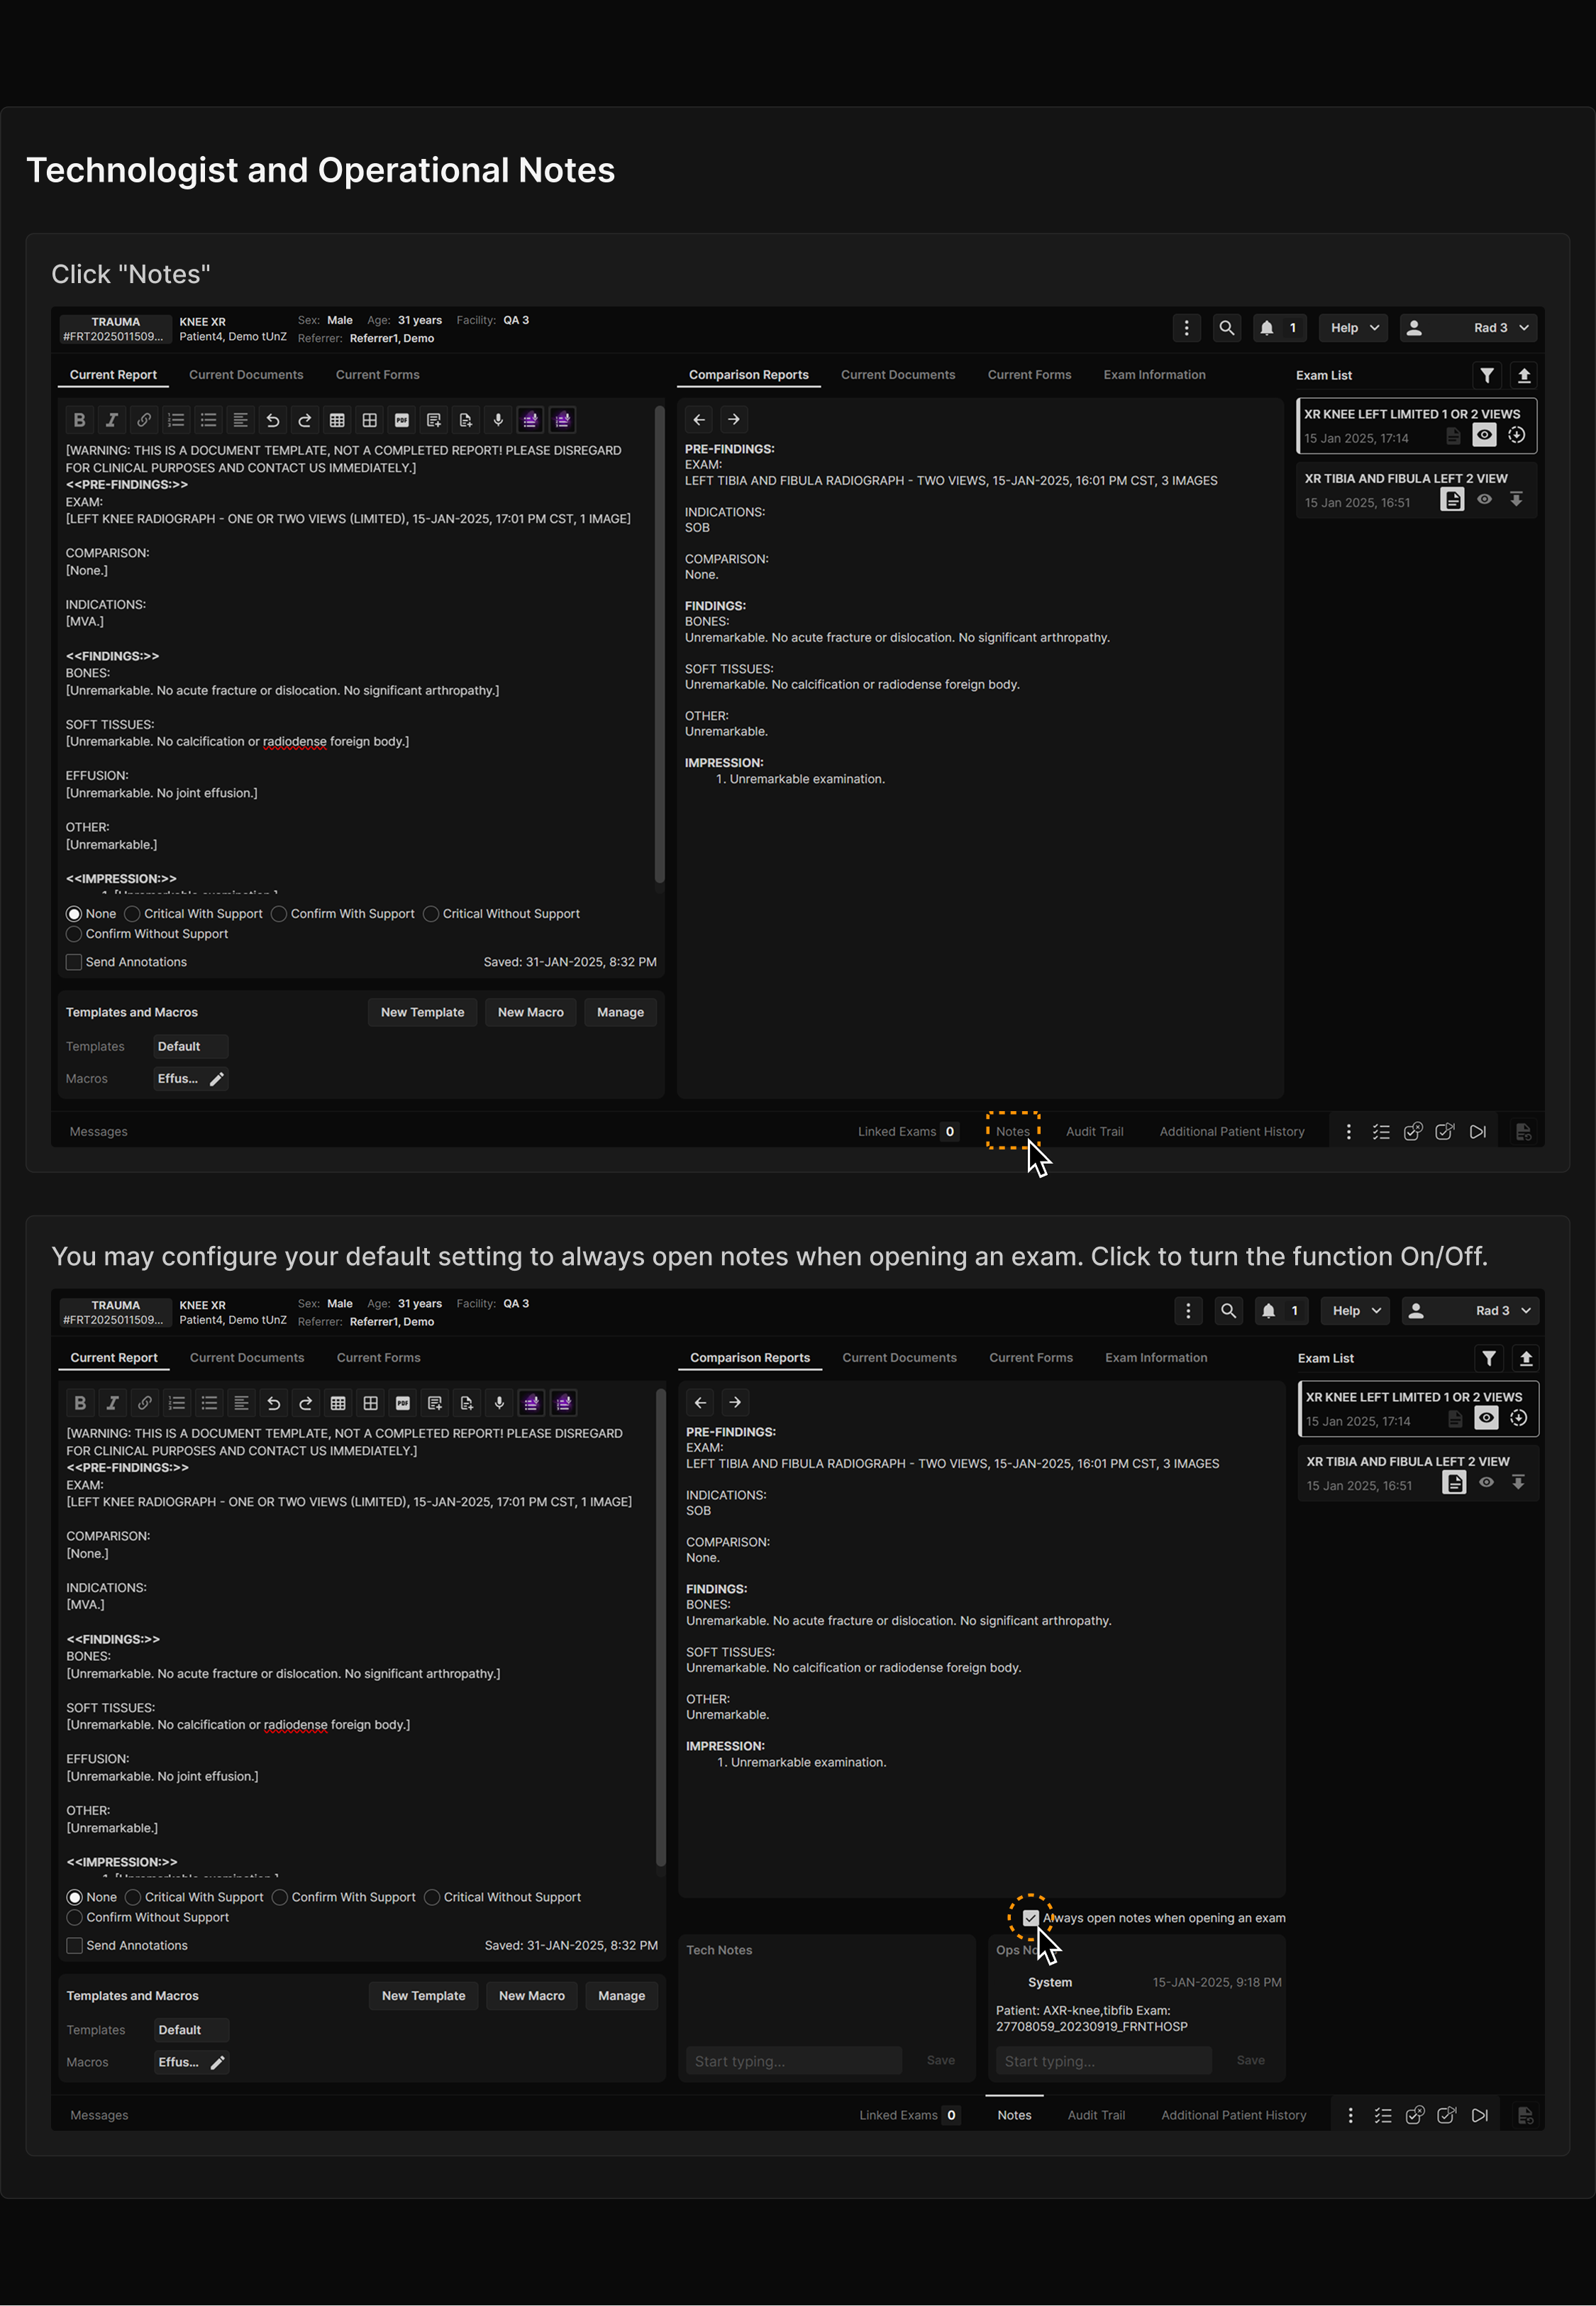Select Critical With Support in the top screenshot
The width and height of the screenshot is (1596, 2306).
point(132,914)
